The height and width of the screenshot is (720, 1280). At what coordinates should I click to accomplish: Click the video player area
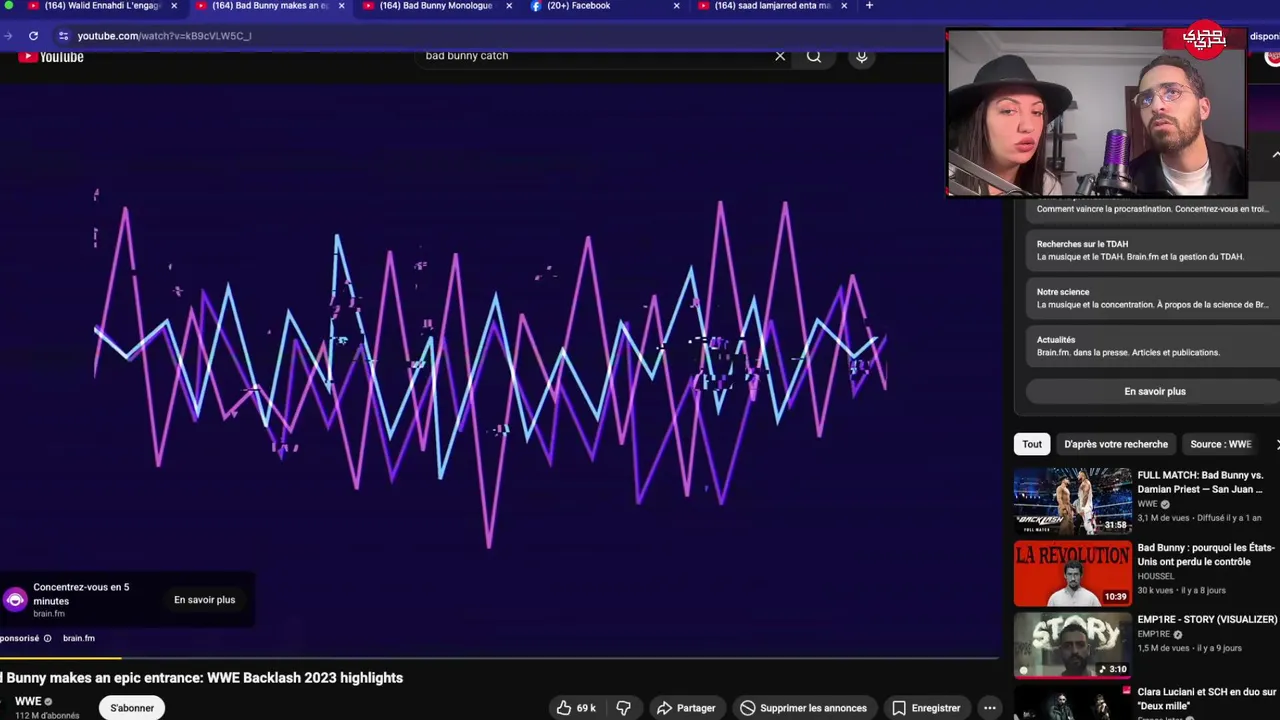click(500, 370)
